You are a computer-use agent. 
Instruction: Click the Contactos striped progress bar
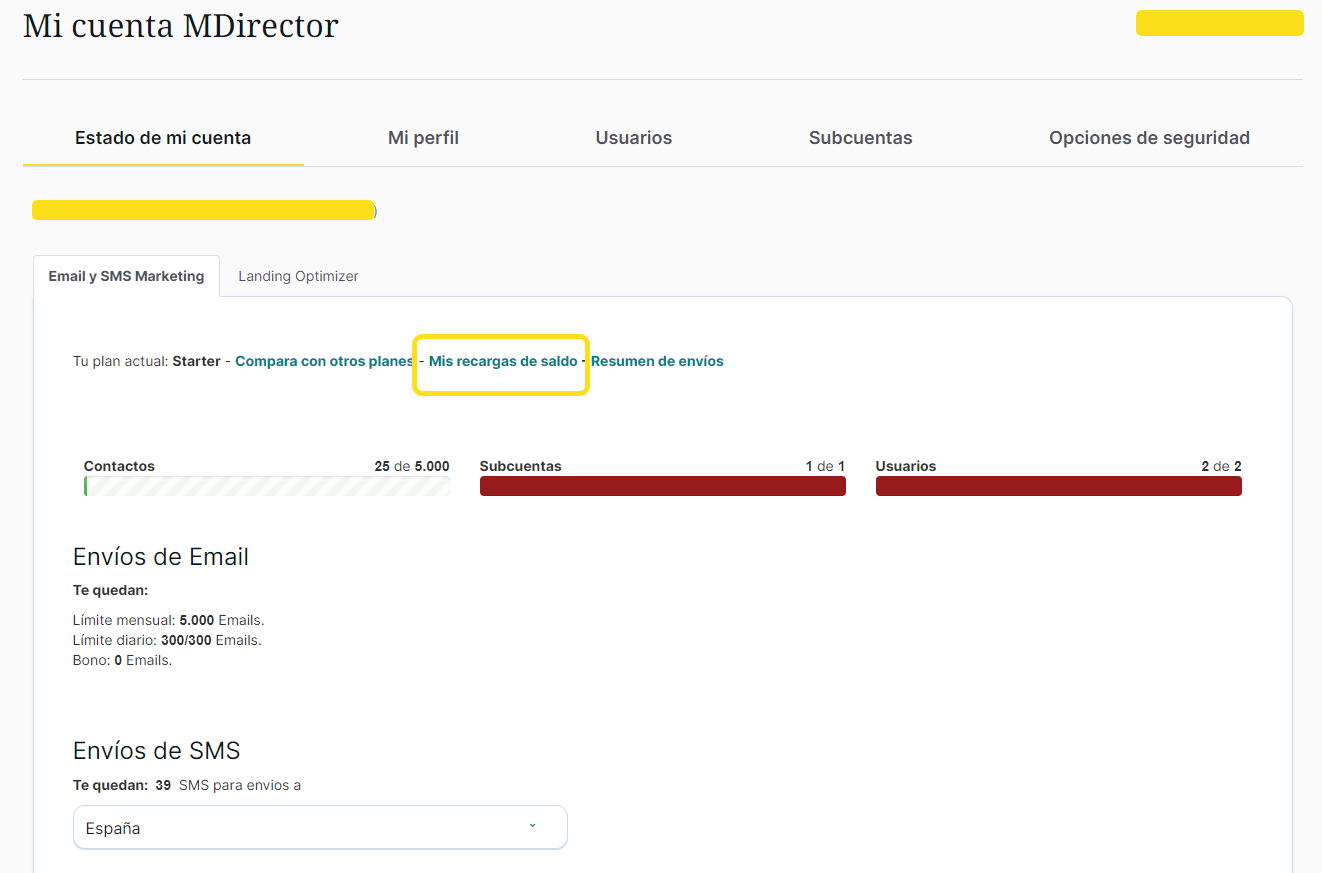pyautogui.click(x=267, y=487)
